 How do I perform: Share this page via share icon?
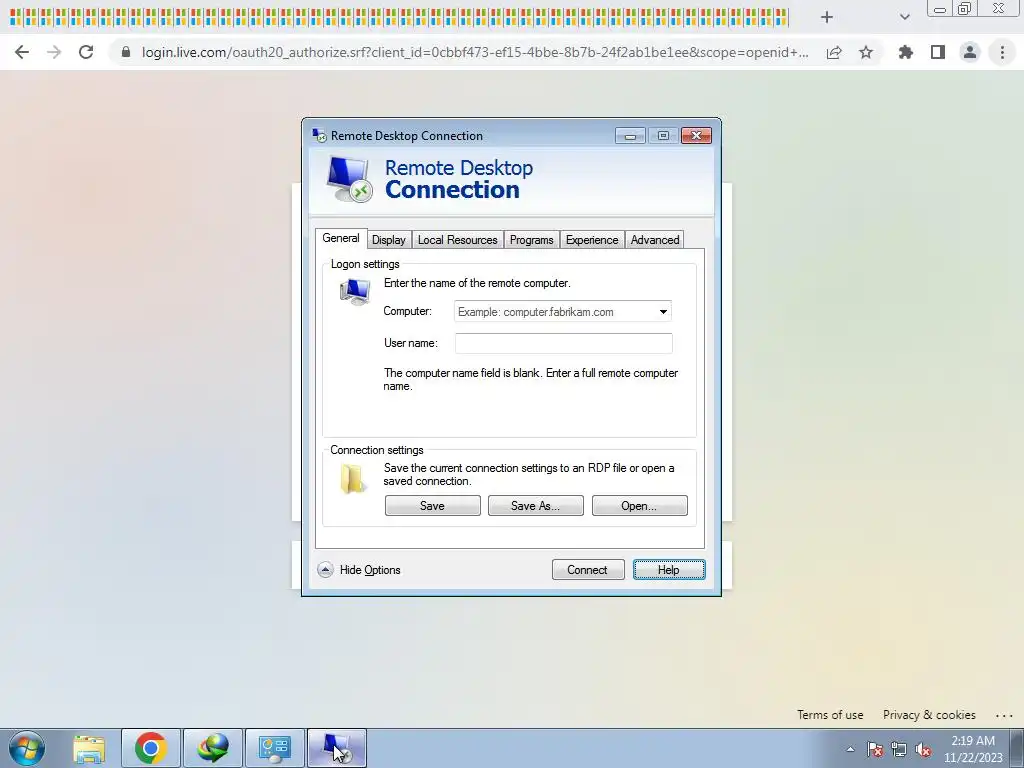coord(834,52)
